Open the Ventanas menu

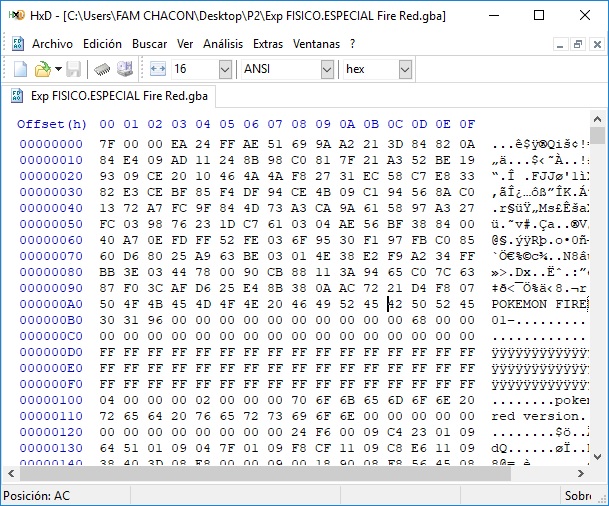click(x=317, y=44)
